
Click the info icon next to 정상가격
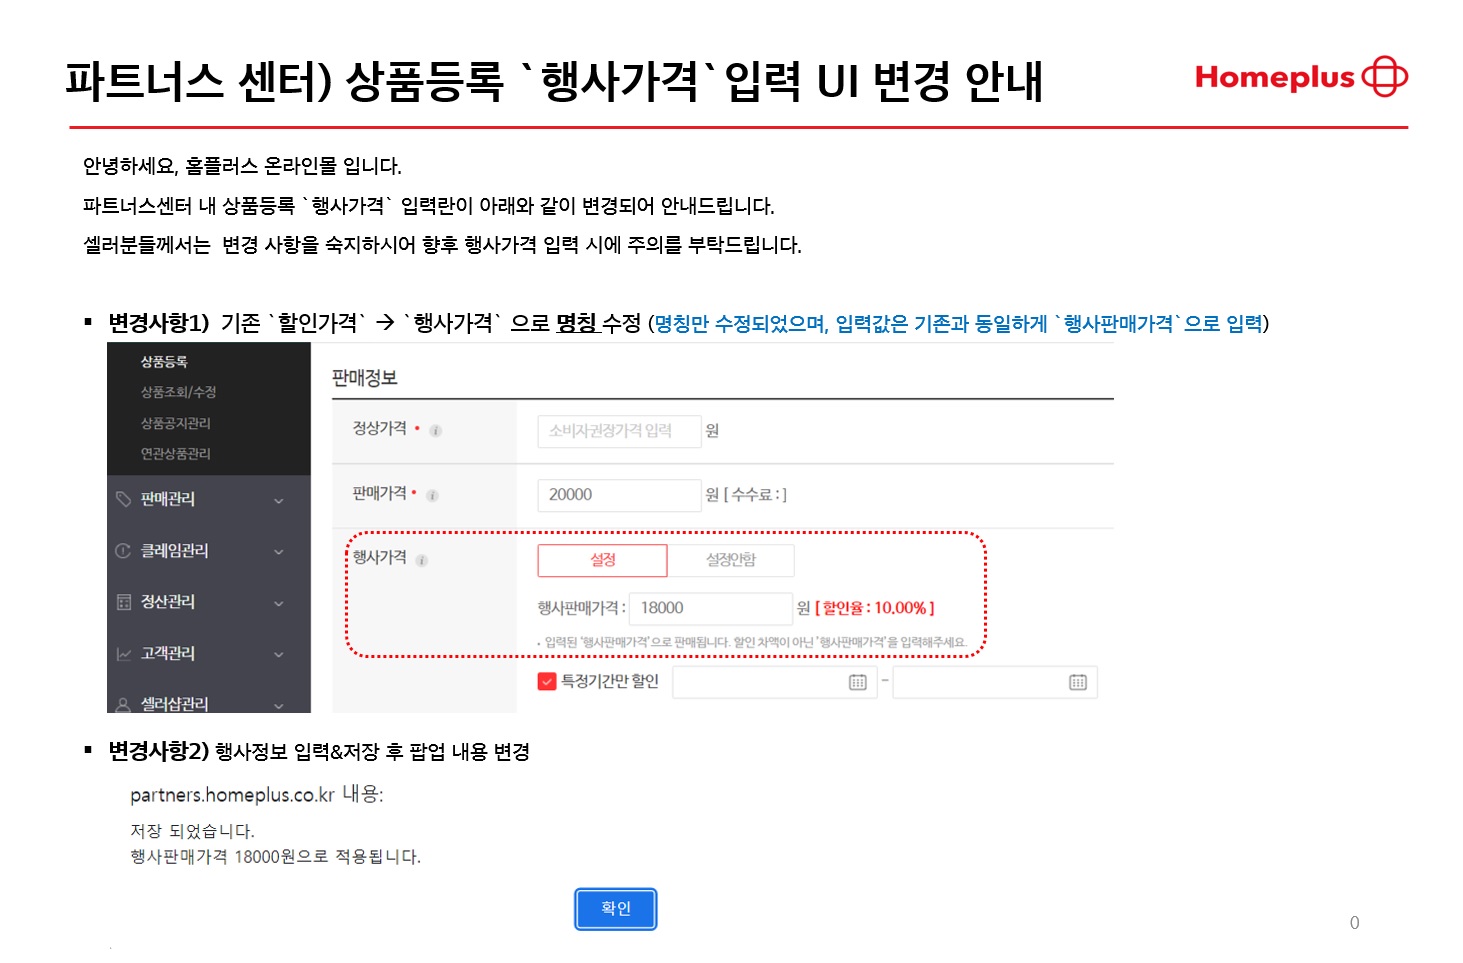pos(435,431)
